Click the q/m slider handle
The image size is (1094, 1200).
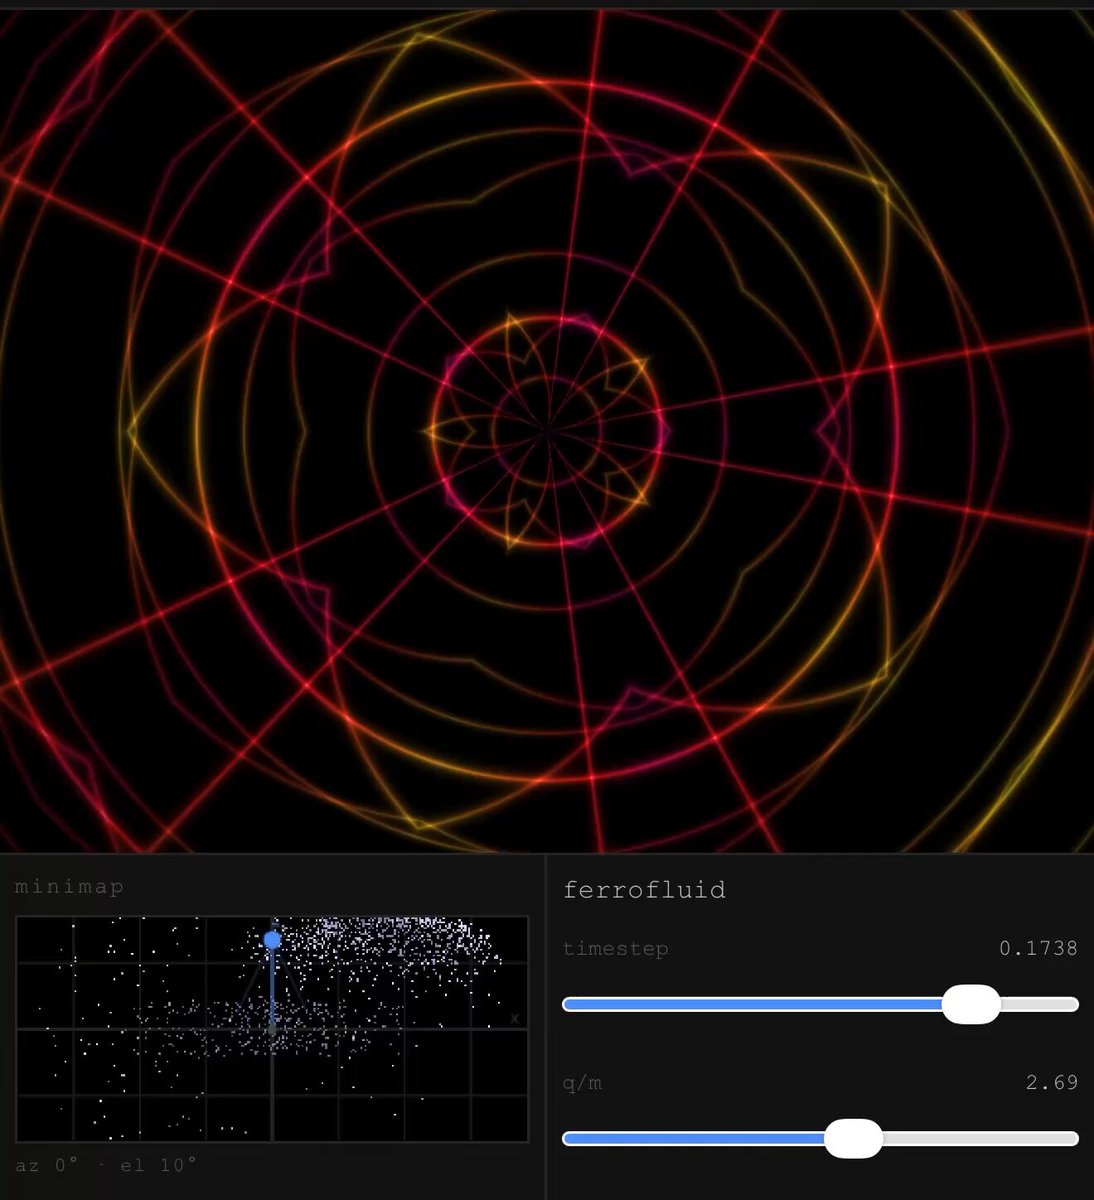click(853, 1138)
